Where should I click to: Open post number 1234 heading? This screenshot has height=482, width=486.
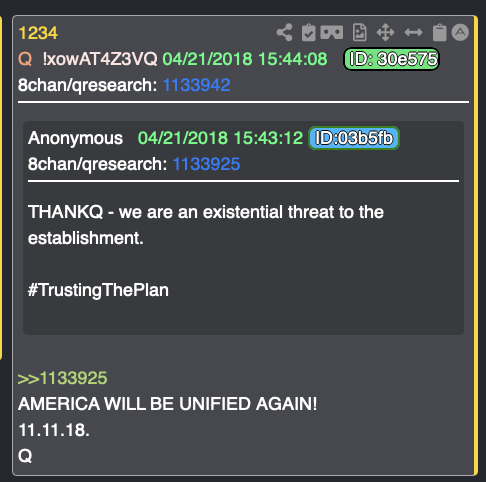[38, 33]
